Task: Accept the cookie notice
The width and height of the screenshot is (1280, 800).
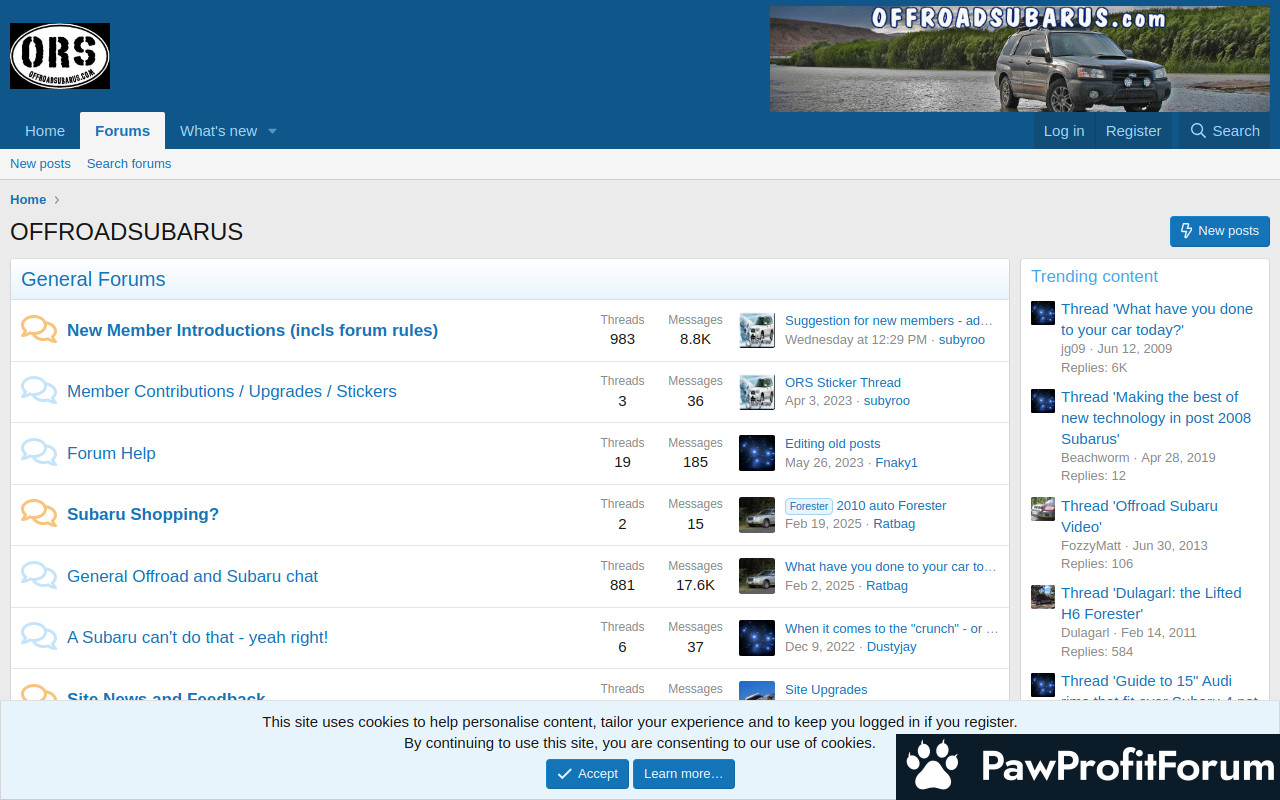Action: click(x=587, y=774)
